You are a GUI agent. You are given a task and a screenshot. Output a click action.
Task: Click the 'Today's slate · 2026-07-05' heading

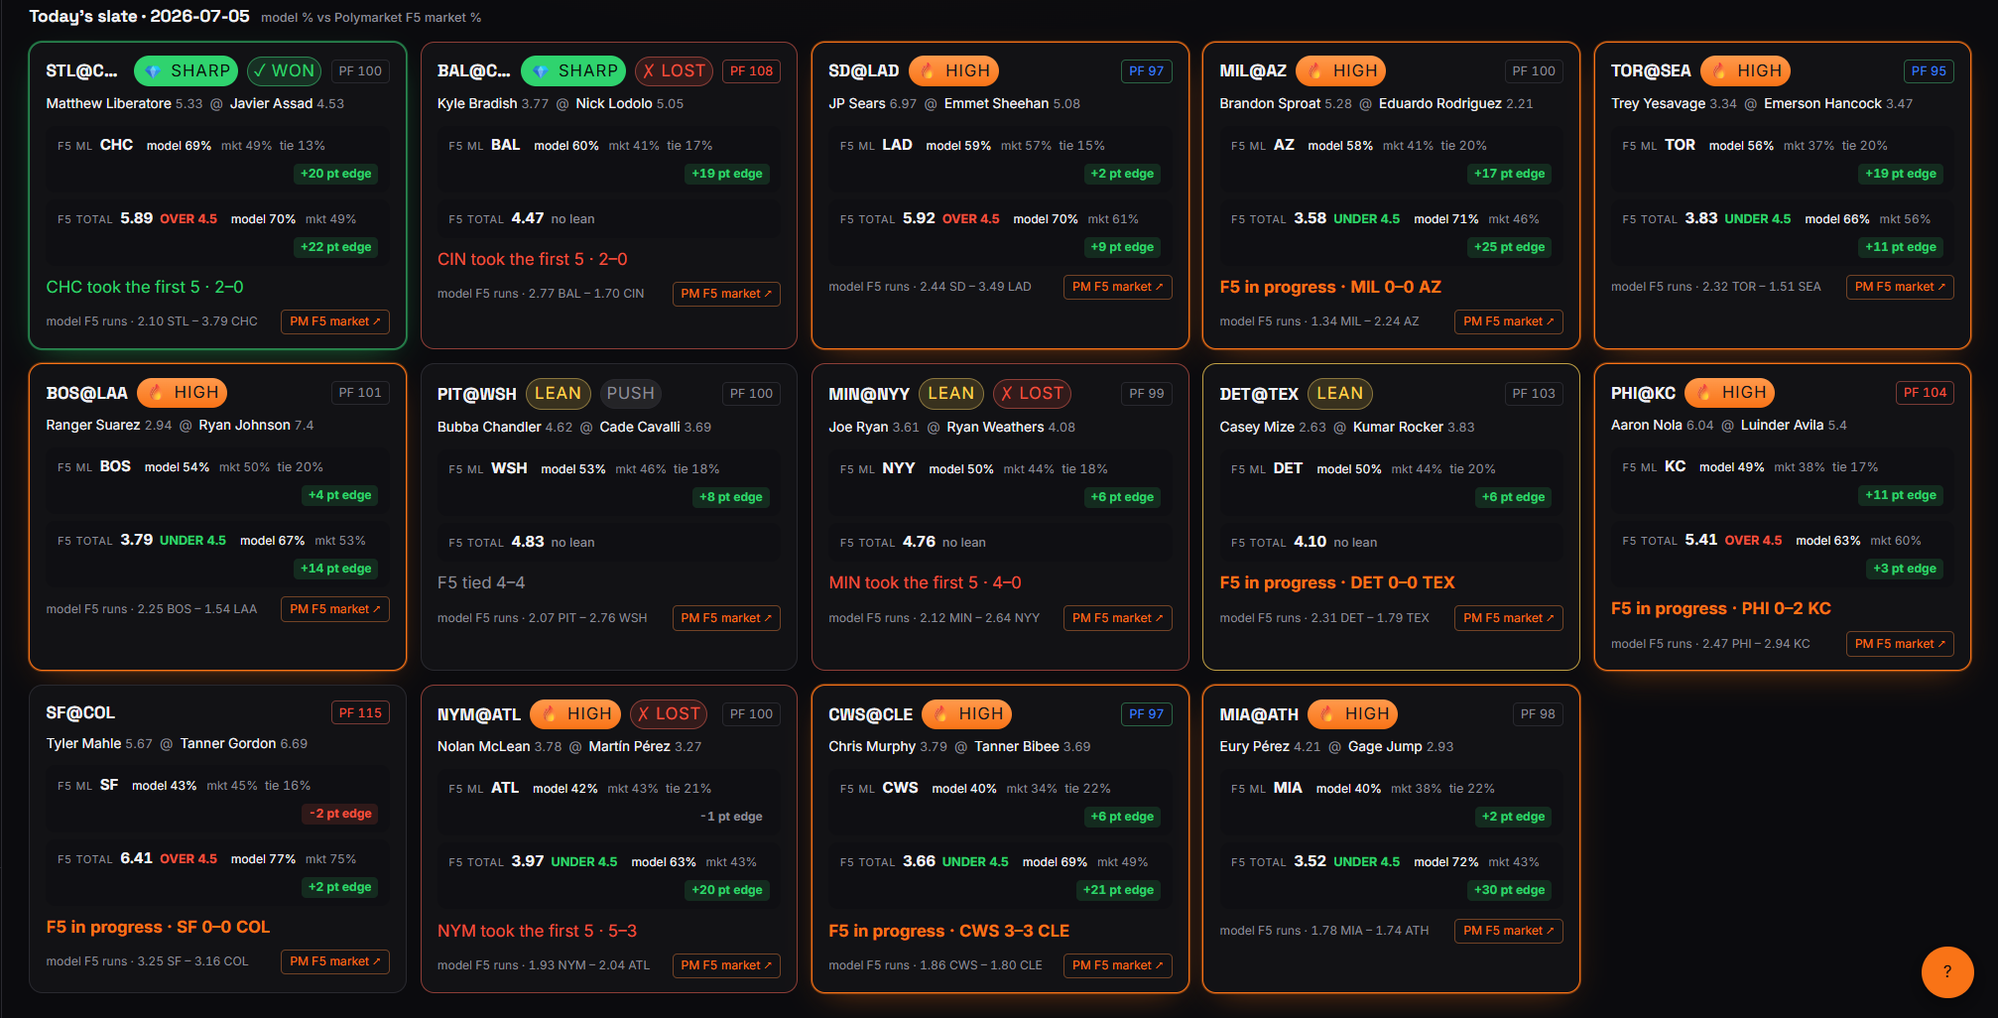point(139,16)
